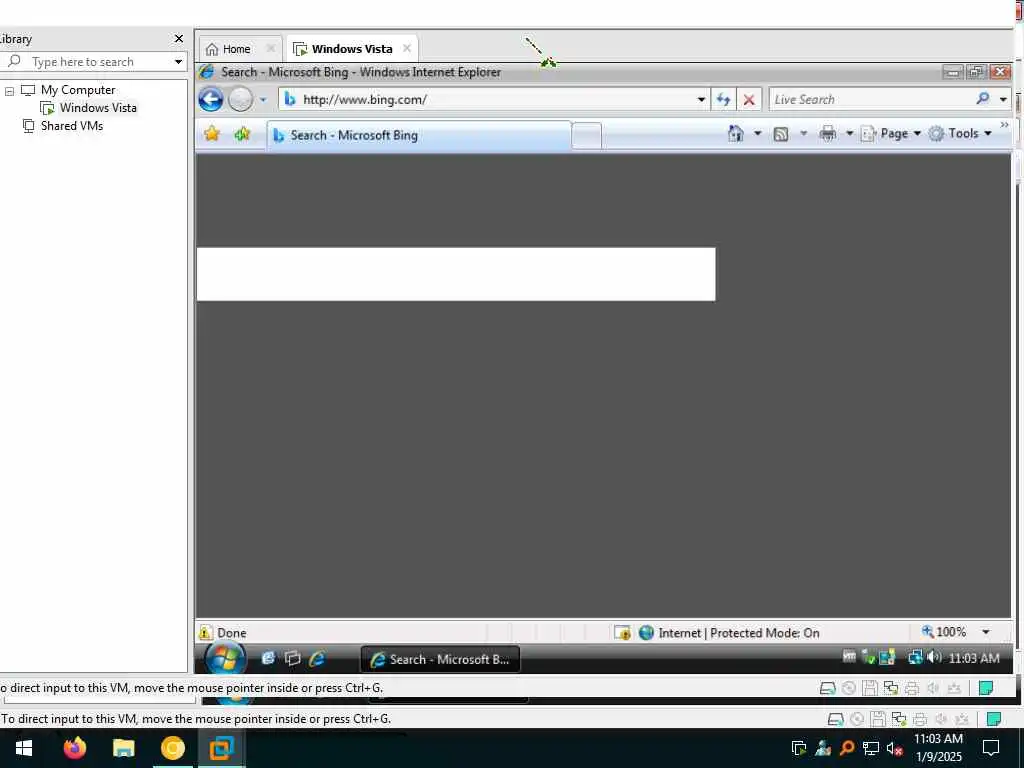Click the Live Search magnifier icon
1024x768 pixels.
point(983,99)
